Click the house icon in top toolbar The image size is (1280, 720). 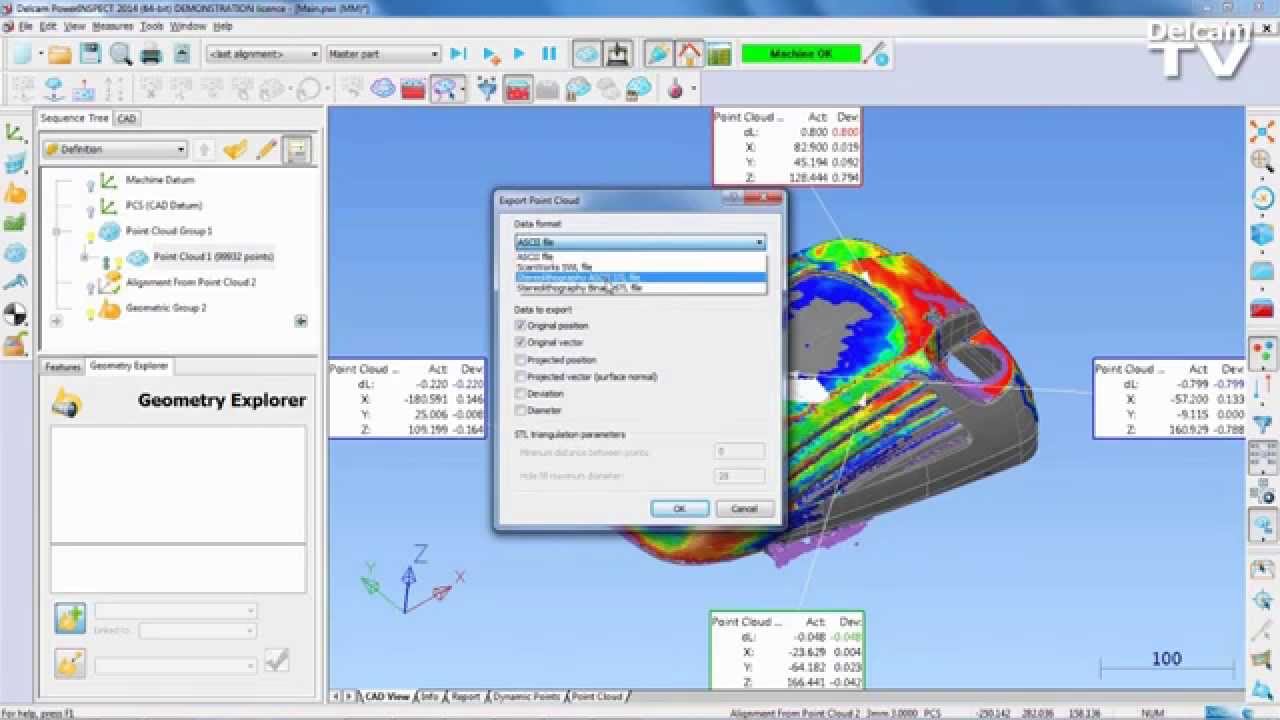688,54
